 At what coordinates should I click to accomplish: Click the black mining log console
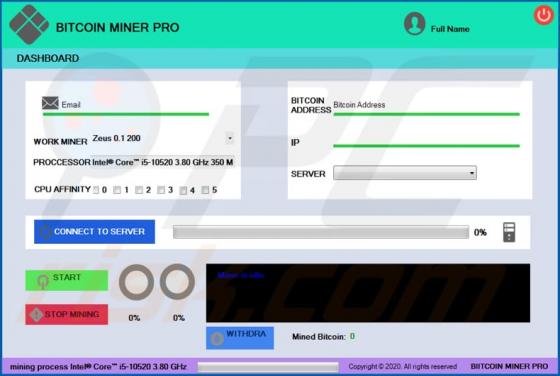368,293
